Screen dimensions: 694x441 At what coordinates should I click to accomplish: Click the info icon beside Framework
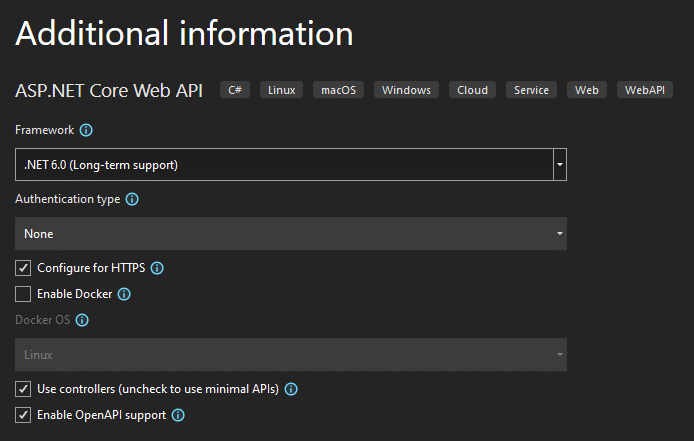click(x=86, y=130)
